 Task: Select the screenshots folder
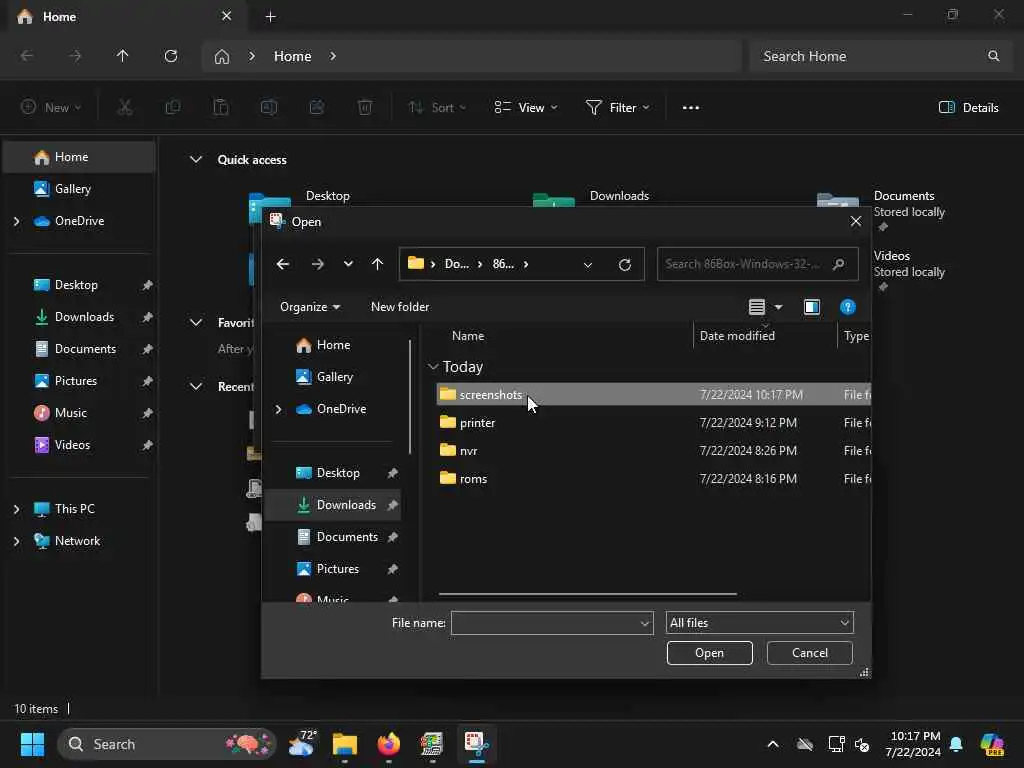tap(653, 394)
